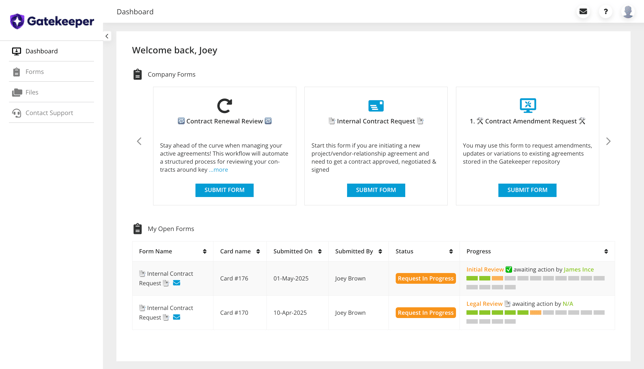Click the Gatekeeper logo
The image size is (644, 369).
[52, 21]
